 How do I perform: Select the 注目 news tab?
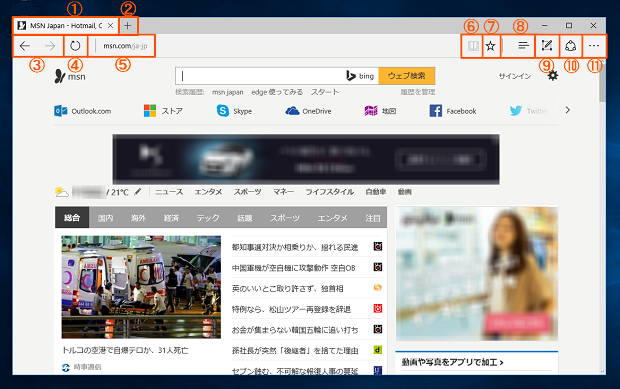click(x=372, y=218)
